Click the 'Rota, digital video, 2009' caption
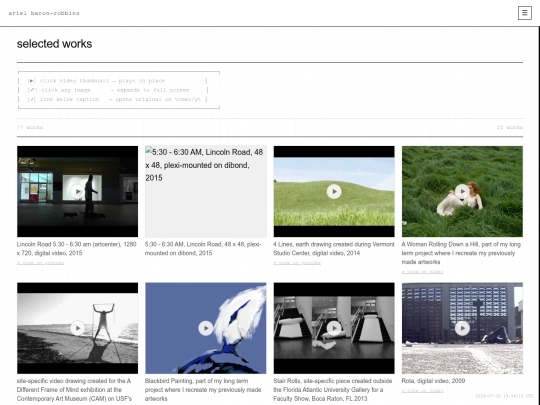Screen dimensions: 540x405 click(433, 381)
